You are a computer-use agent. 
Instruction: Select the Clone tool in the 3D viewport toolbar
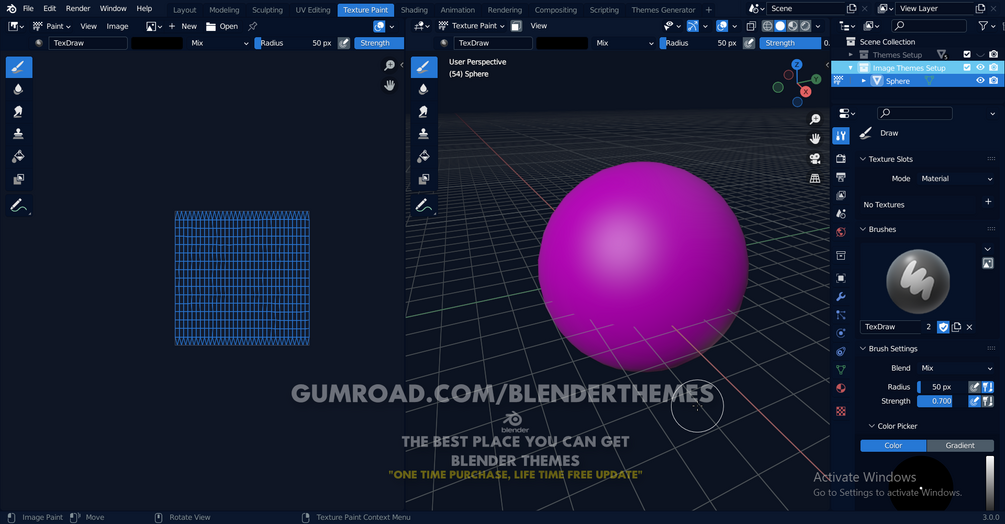click(x=424, y=134)
